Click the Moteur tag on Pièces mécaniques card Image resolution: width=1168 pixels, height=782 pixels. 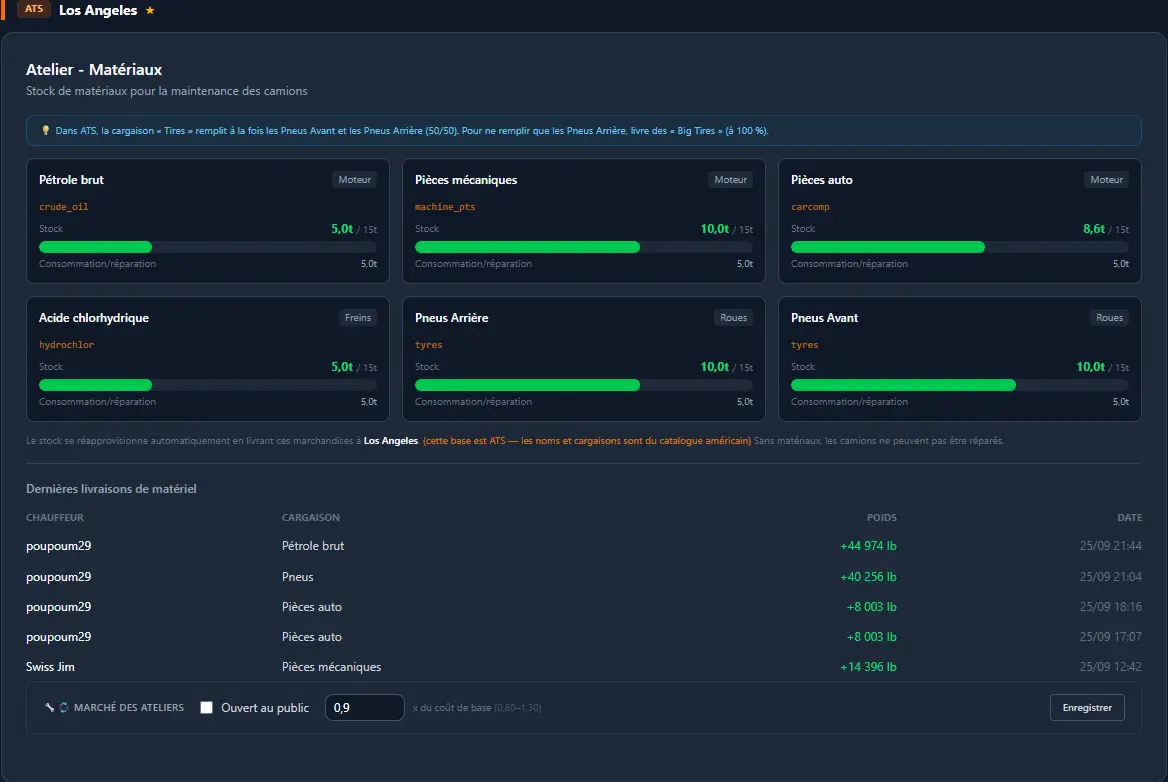(x=730, y=179)
